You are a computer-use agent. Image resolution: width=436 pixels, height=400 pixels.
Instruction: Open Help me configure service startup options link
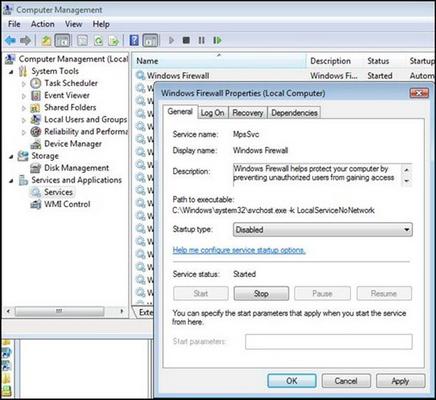pyautogui.click(x=239, y=250)
